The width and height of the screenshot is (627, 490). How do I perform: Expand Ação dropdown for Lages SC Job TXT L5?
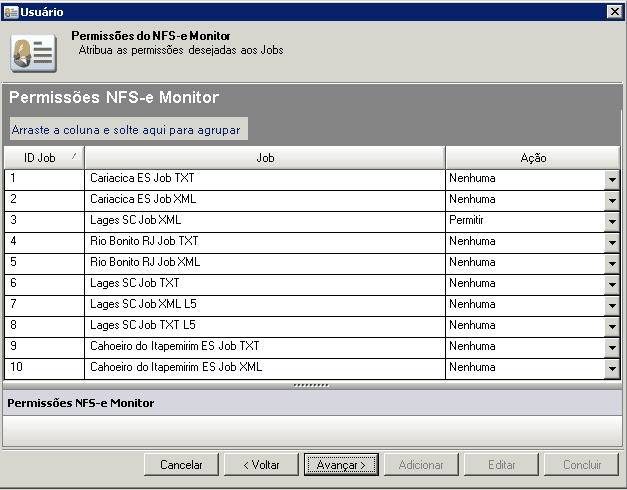(x=612, y=326)
